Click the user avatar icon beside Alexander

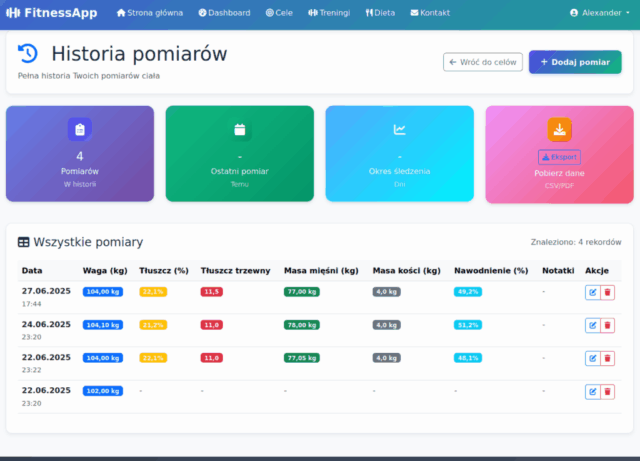click(574, 13)
